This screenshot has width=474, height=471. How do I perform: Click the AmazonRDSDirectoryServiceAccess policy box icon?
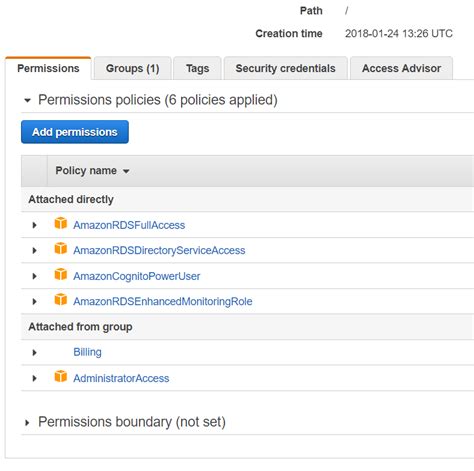[x=61, y=248]
